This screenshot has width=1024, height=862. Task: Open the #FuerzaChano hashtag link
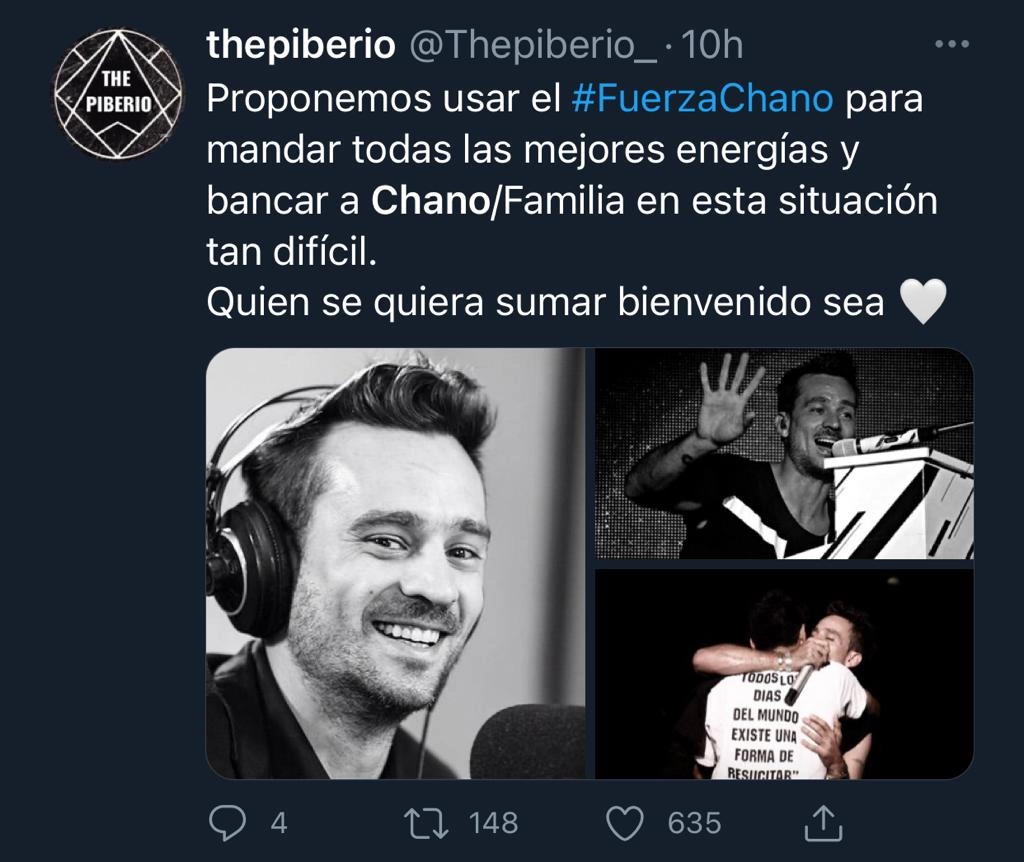pos(703,99)
